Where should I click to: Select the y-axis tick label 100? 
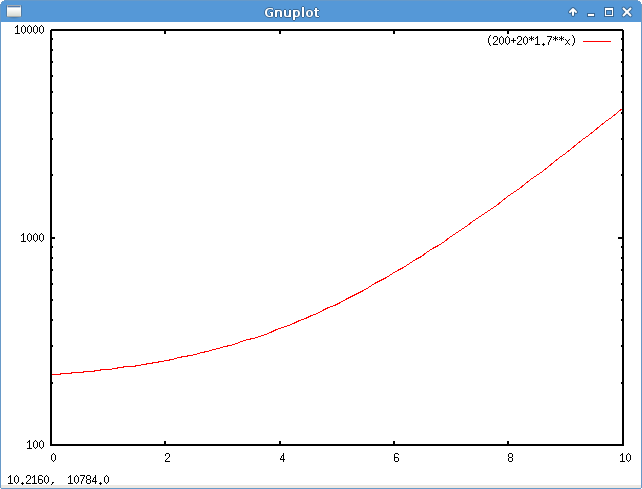pos(34,445)
